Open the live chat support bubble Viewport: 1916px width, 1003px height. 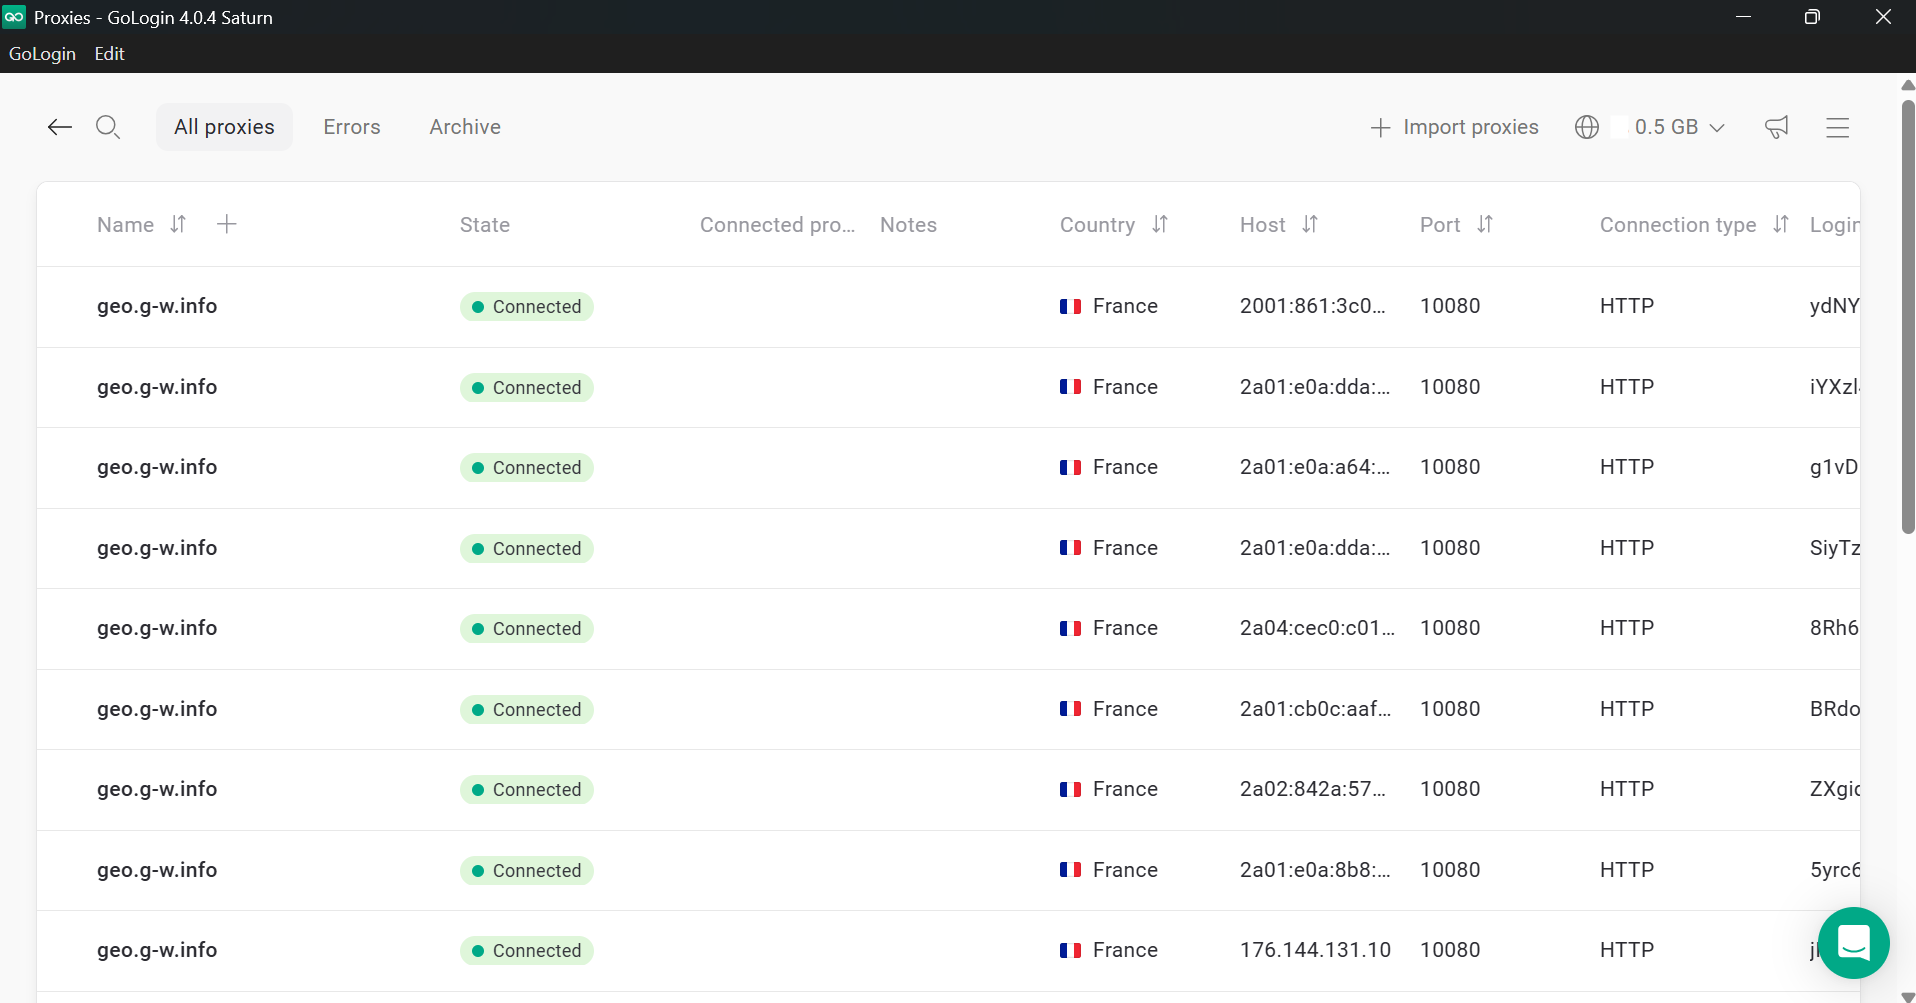coord(1853,942)
